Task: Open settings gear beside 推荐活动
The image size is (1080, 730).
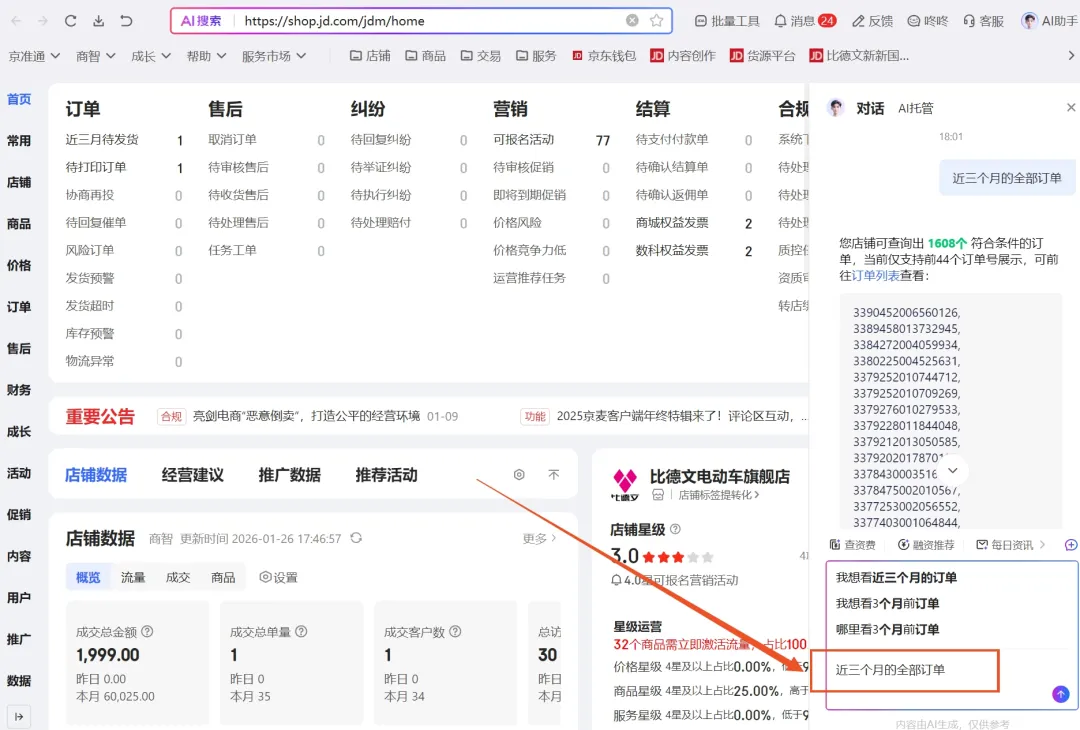Action: click(x=519, y=474)
